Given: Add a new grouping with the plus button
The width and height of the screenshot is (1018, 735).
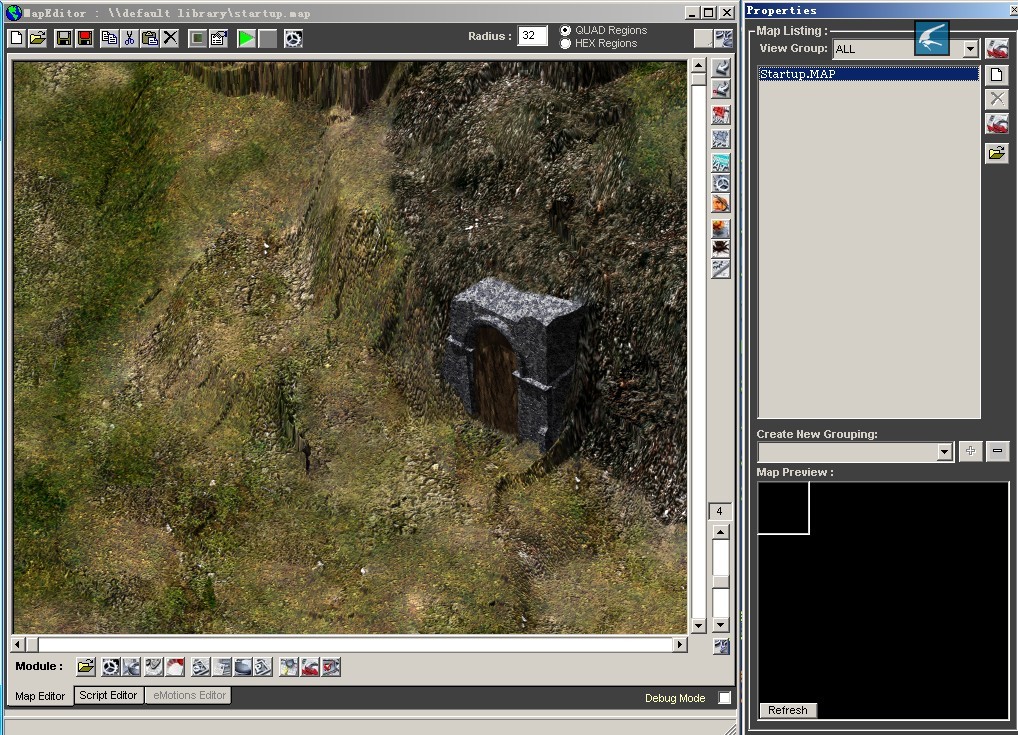Looking at the screenshot, I should [x=970, y=451].
